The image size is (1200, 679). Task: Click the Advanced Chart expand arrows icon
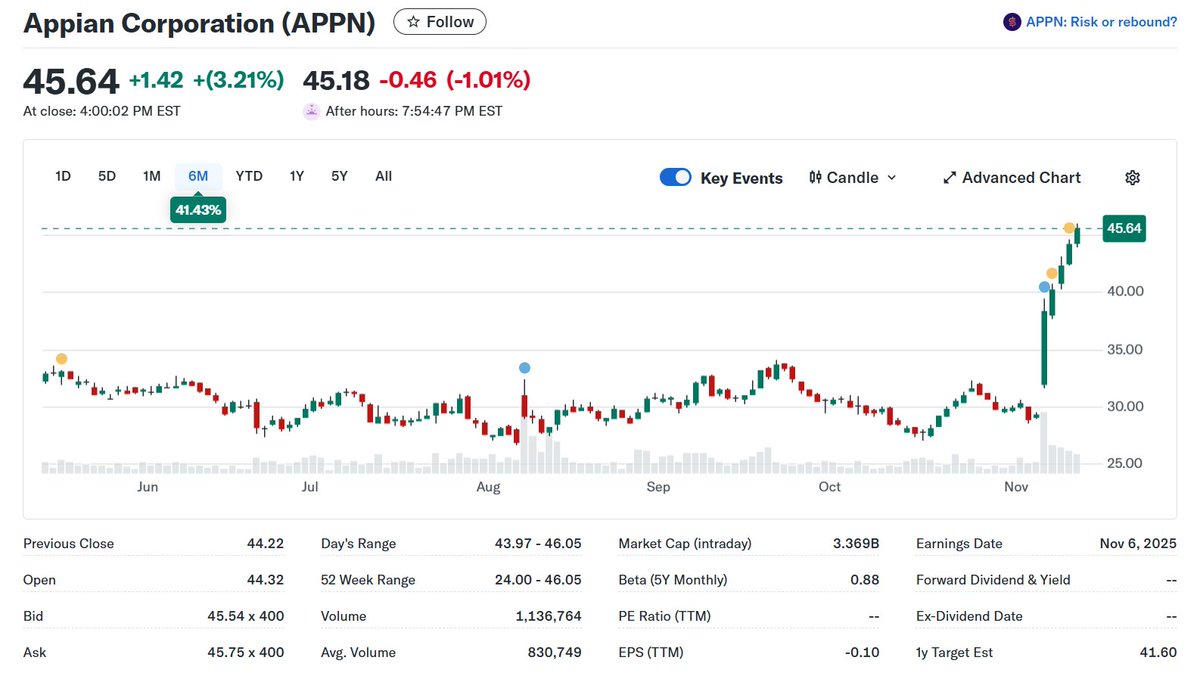[x=950, y=177]
